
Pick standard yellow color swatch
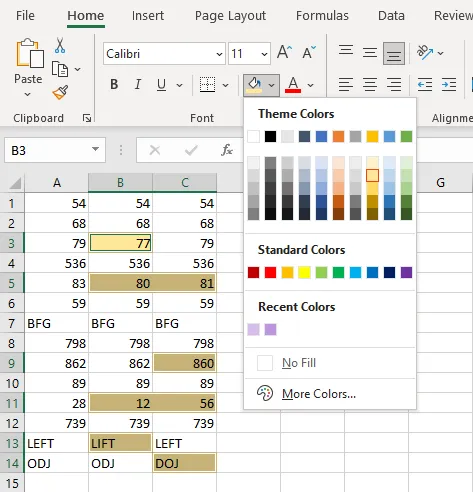pyautogui.click(x=304, y=272)
